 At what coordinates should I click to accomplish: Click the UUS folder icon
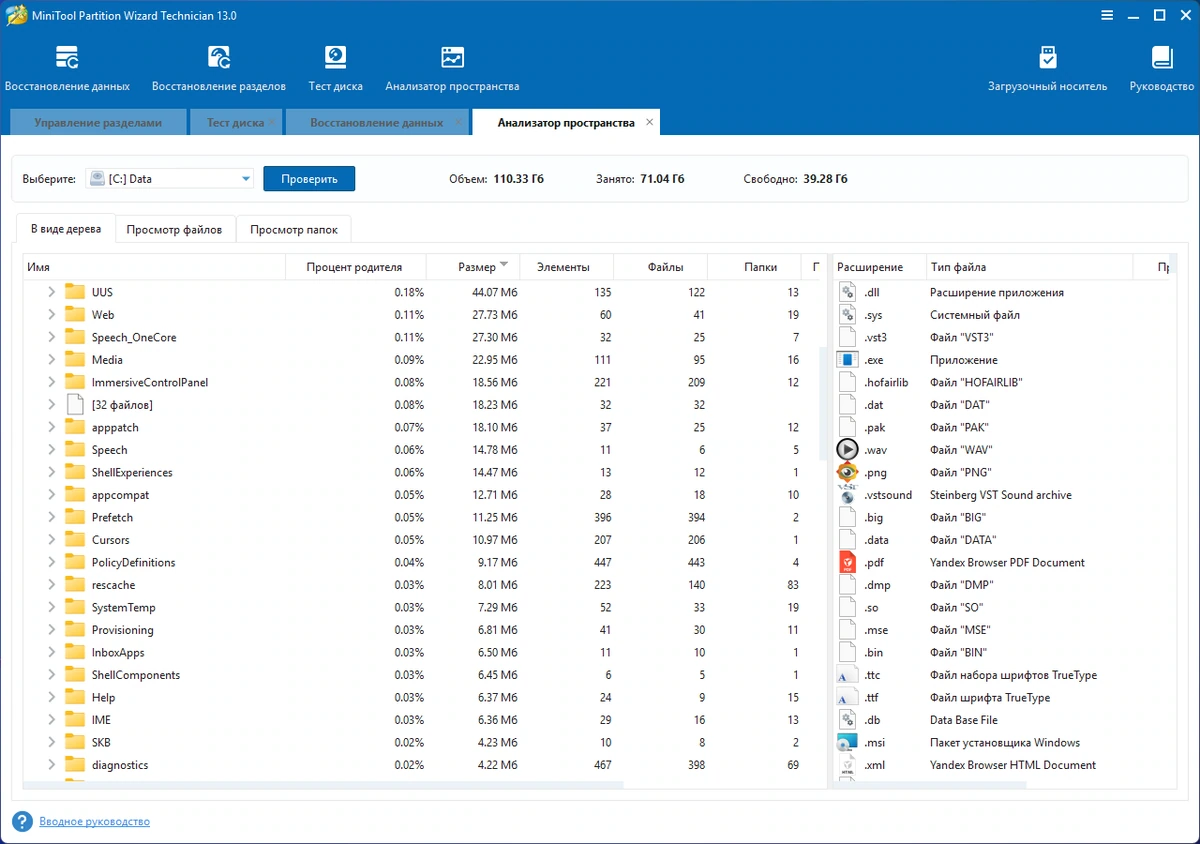pyautogui.click(x=75, y=292)
